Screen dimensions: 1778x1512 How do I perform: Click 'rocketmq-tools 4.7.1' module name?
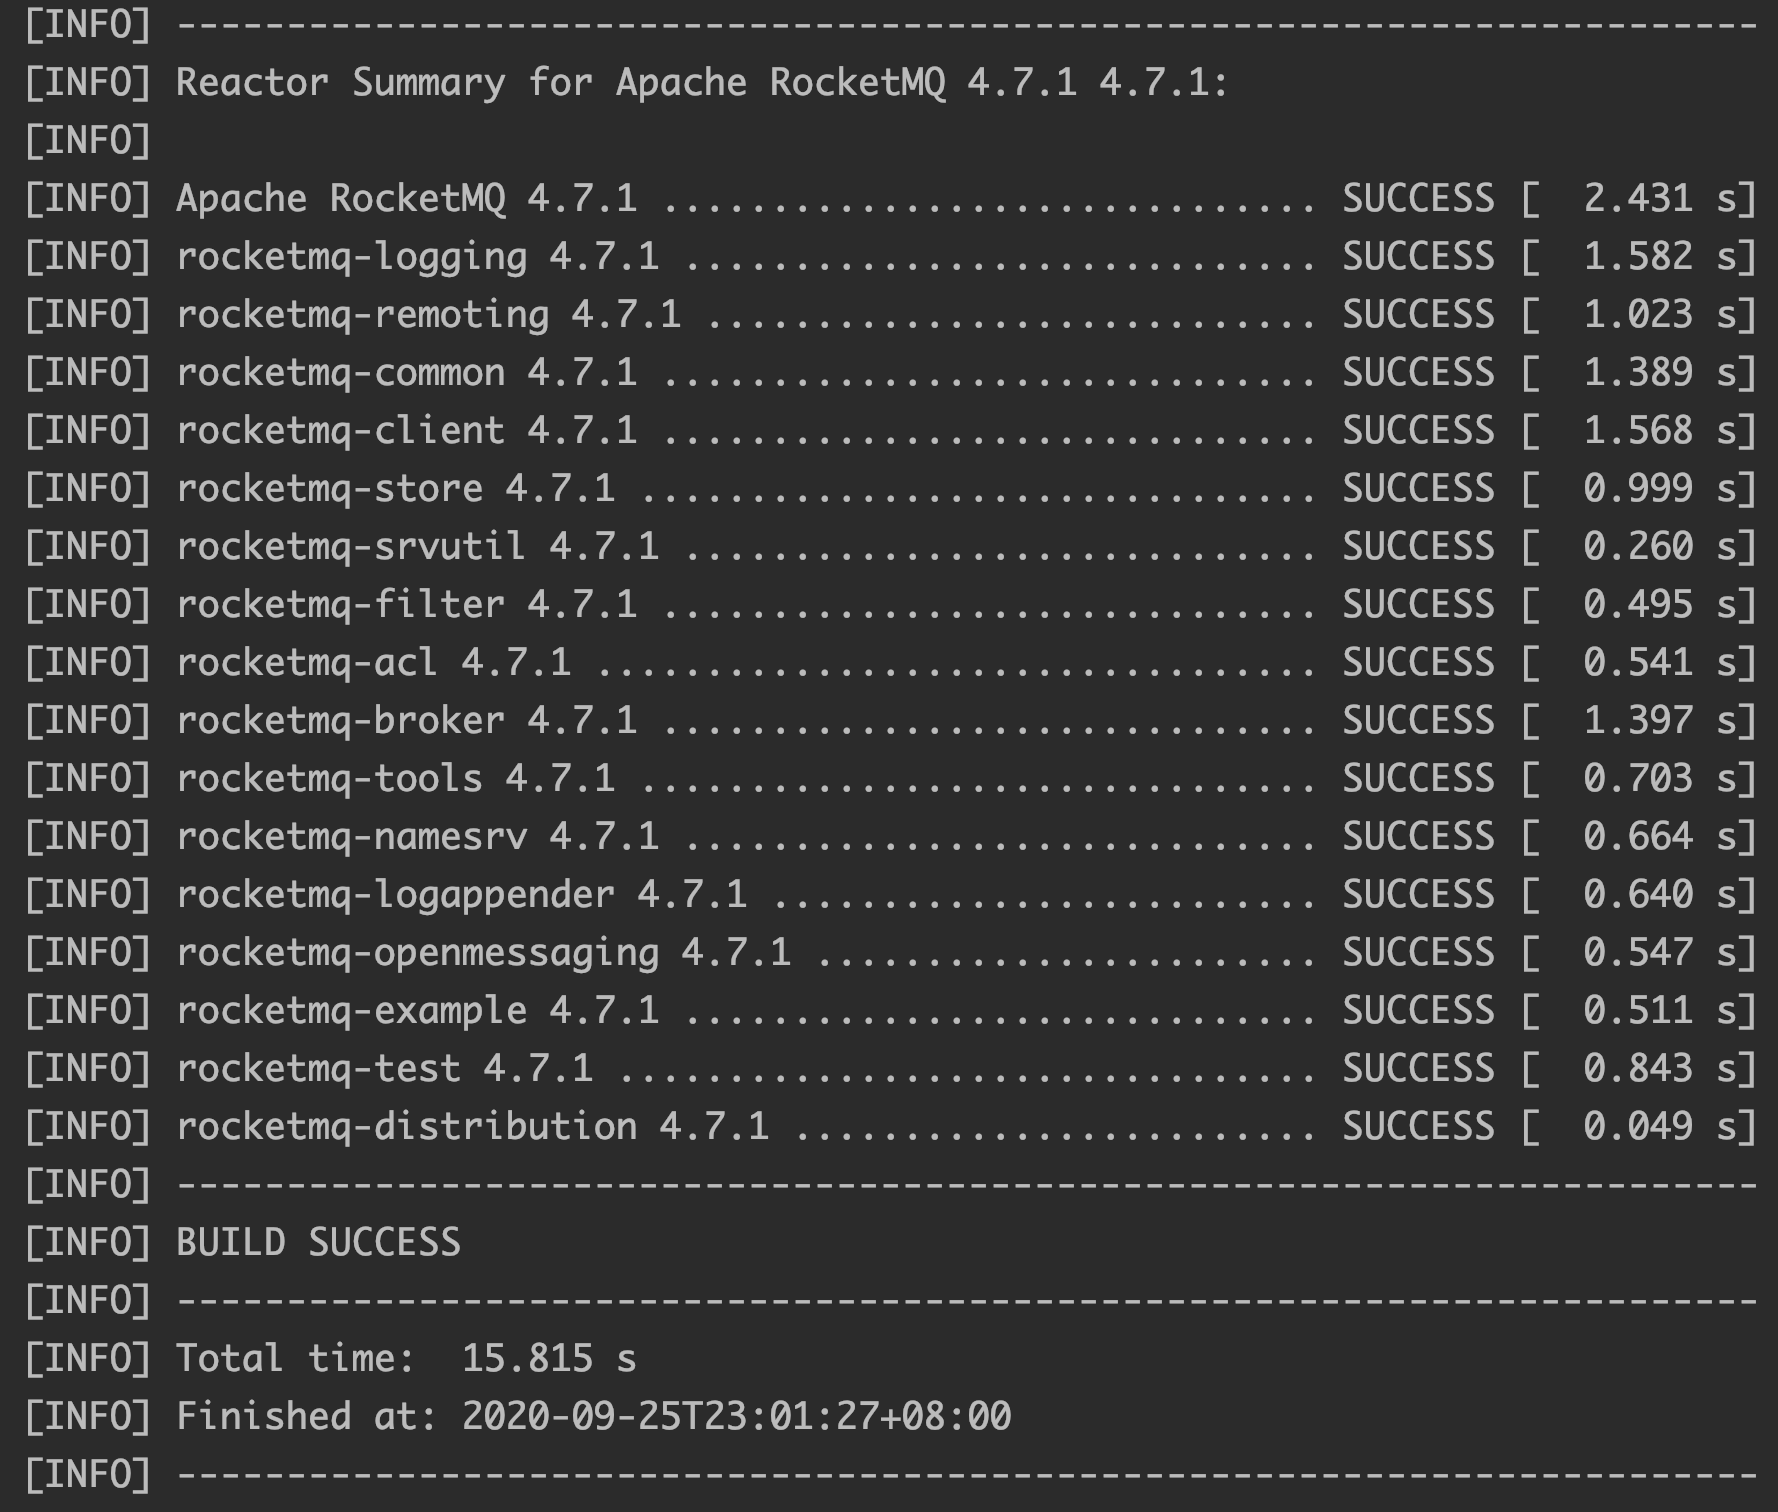coord(395,779)
